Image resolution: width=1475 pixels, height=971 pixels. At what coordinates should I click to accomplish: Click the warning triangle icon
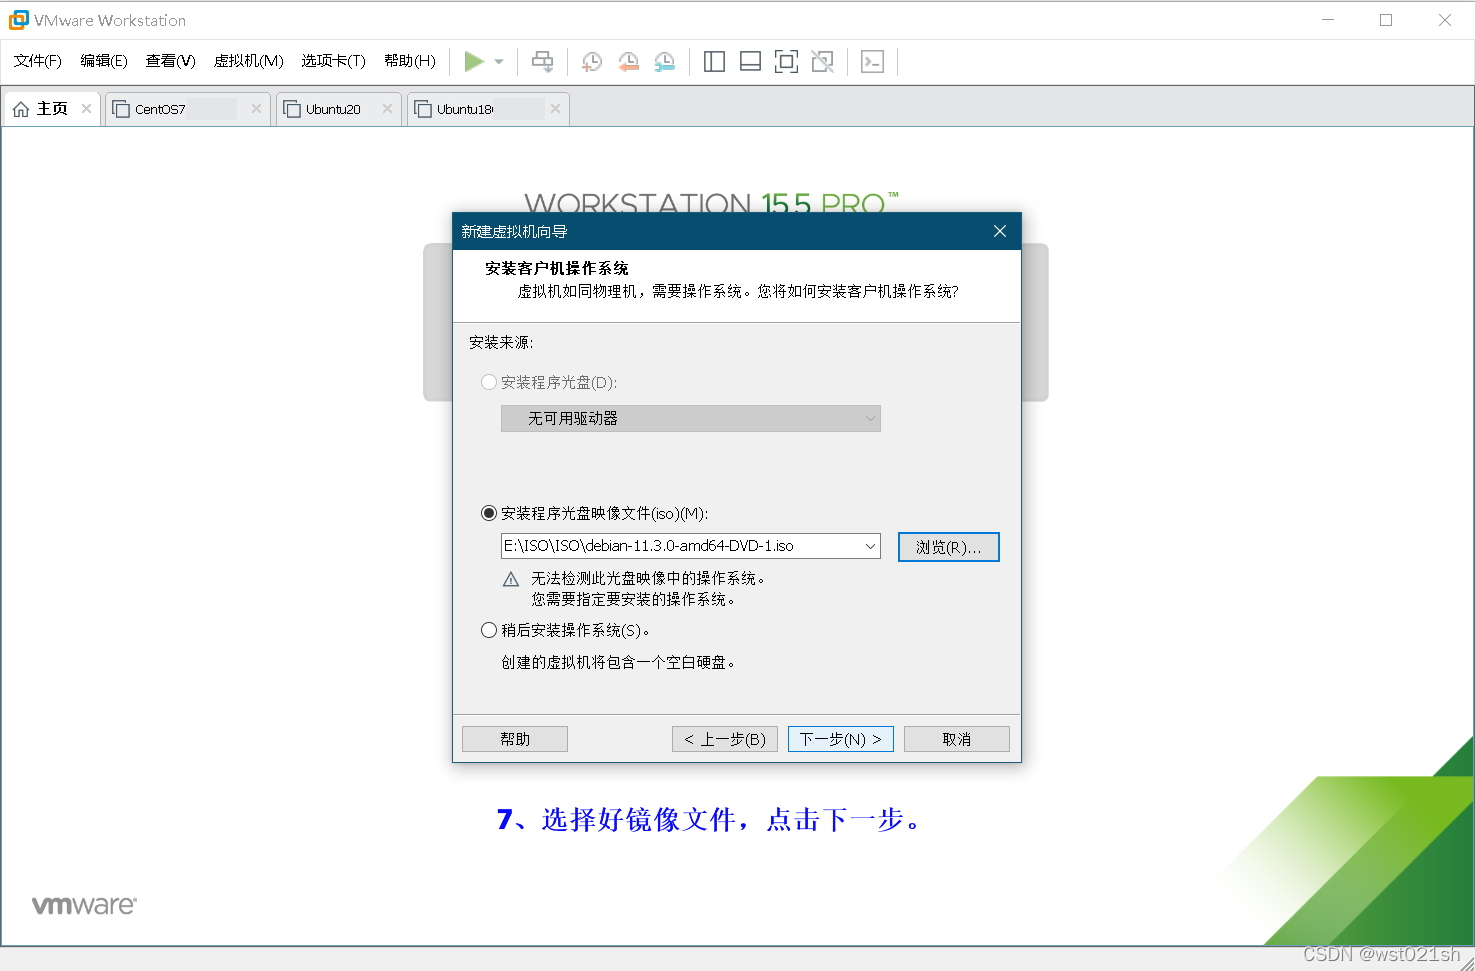(x=511, y=579)
